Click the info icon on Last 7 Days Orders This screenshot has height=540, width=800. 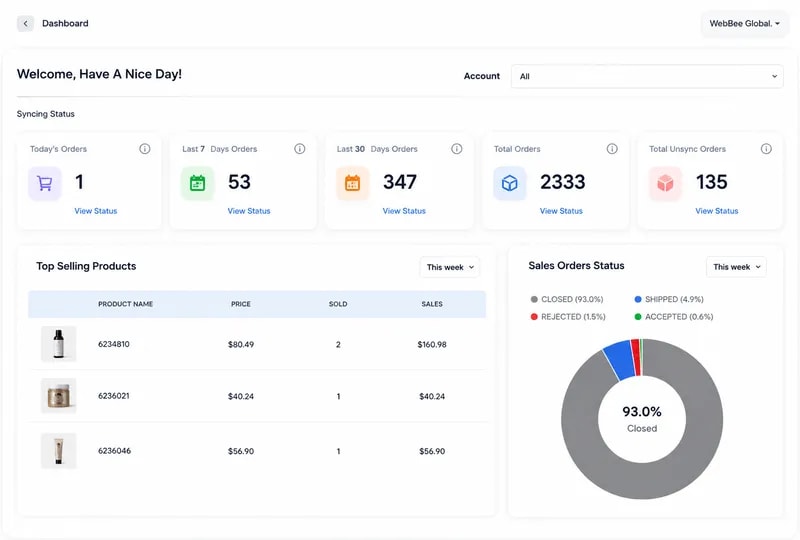(300, 149)
